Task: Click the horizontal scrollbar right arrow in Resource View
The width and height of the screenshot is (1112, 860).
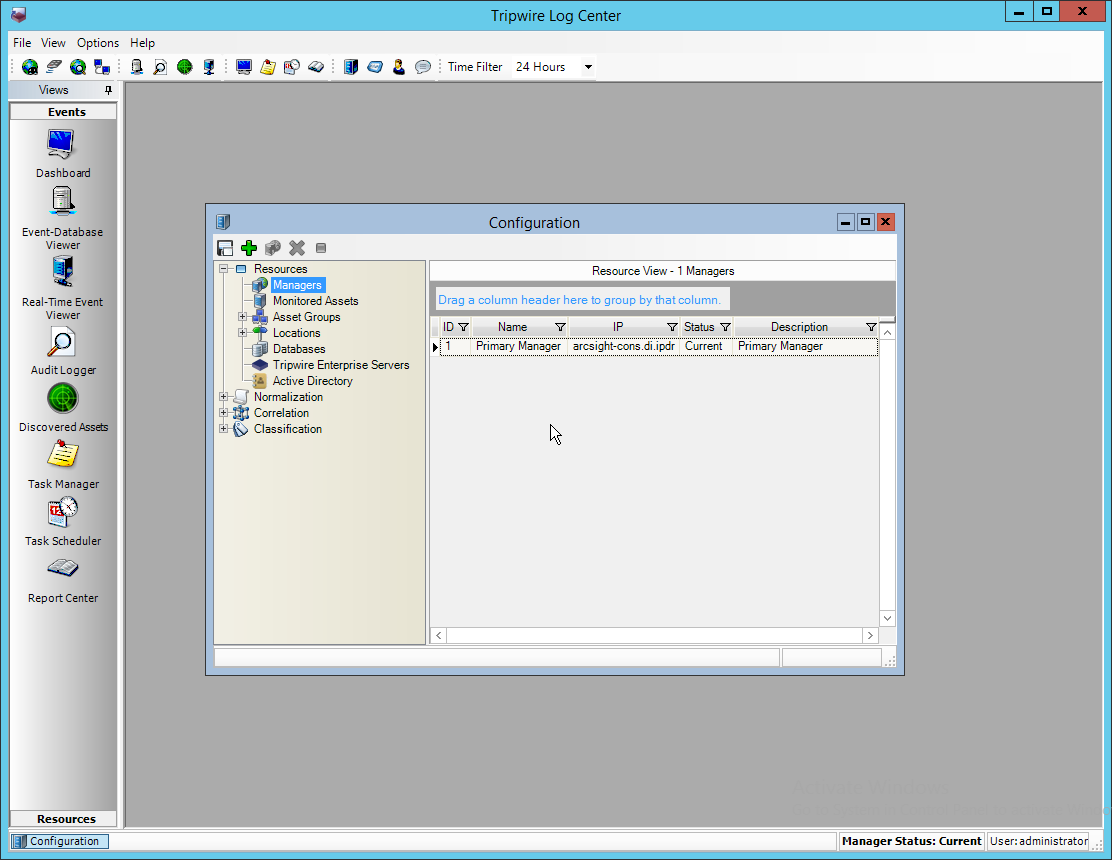Action: [x=870, y=635]
